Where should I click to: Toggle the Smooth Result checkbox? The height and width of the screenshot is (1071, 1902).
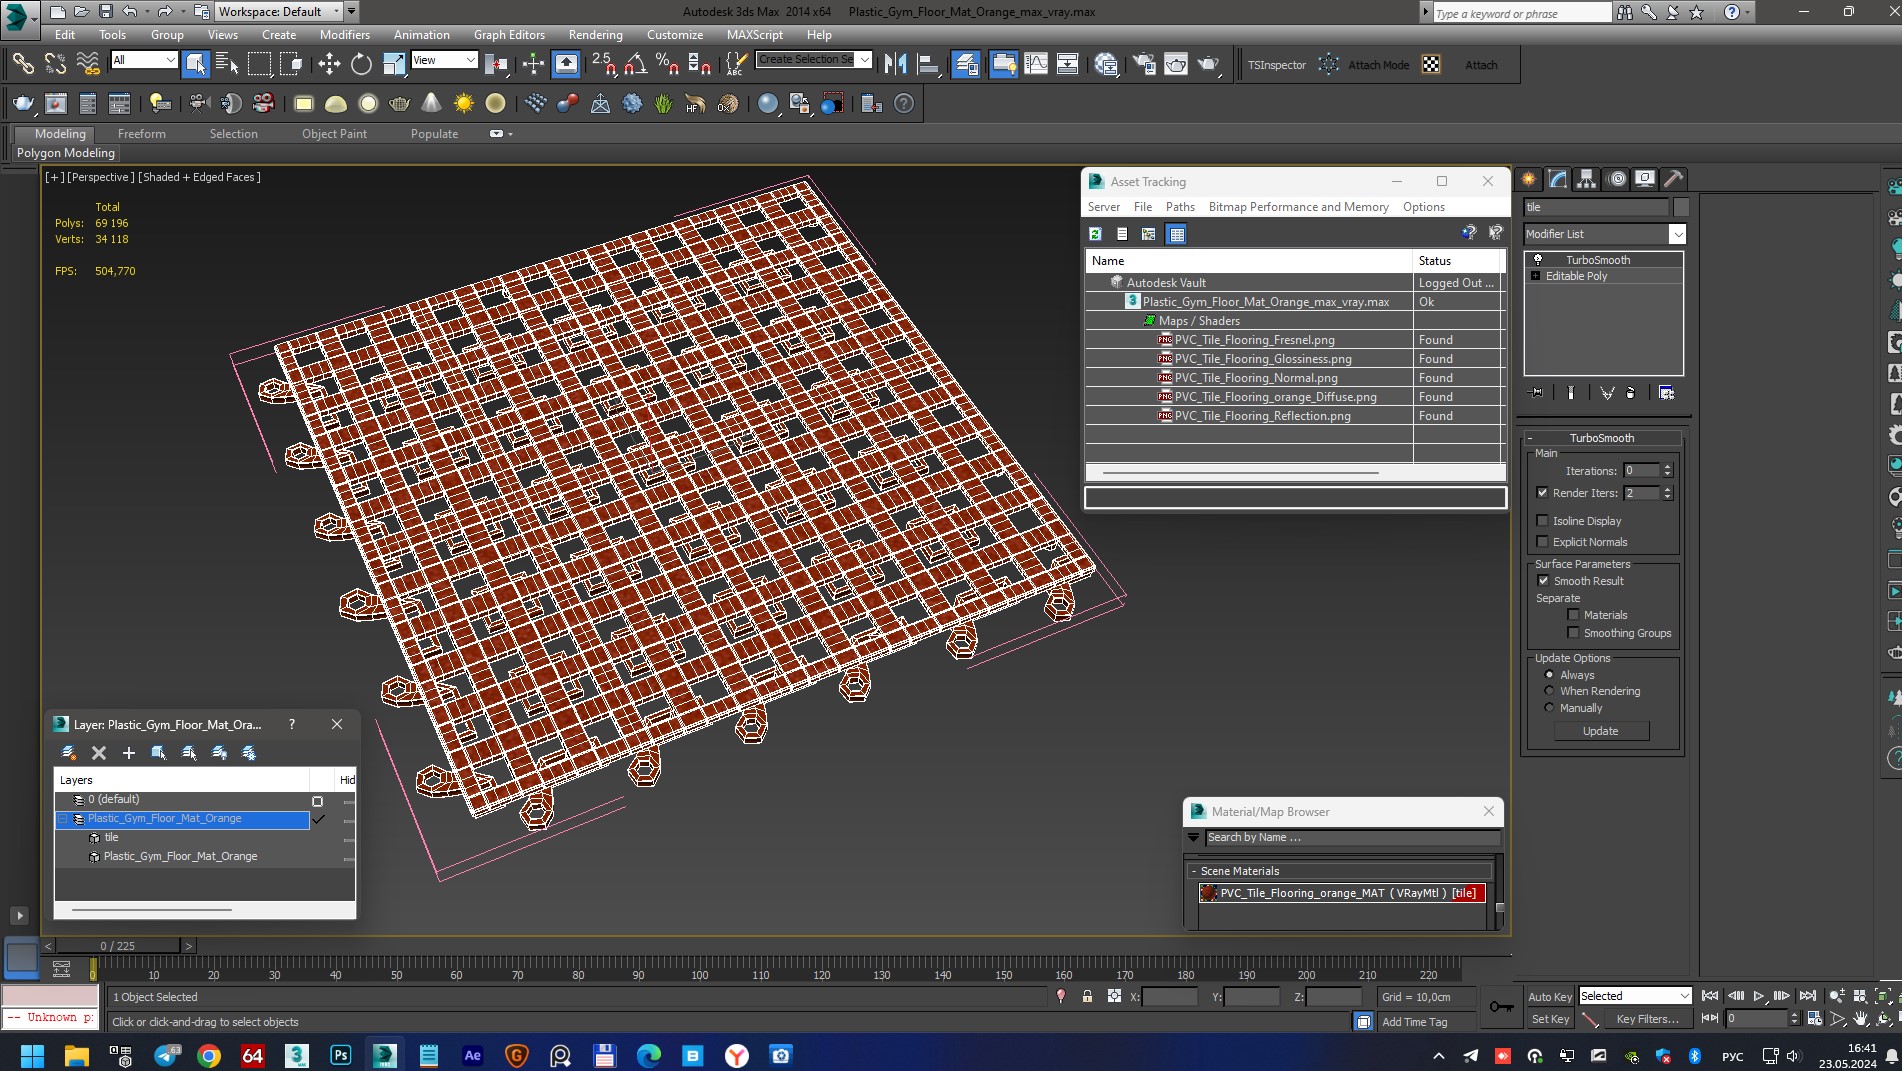click(x=1542, y=581)
